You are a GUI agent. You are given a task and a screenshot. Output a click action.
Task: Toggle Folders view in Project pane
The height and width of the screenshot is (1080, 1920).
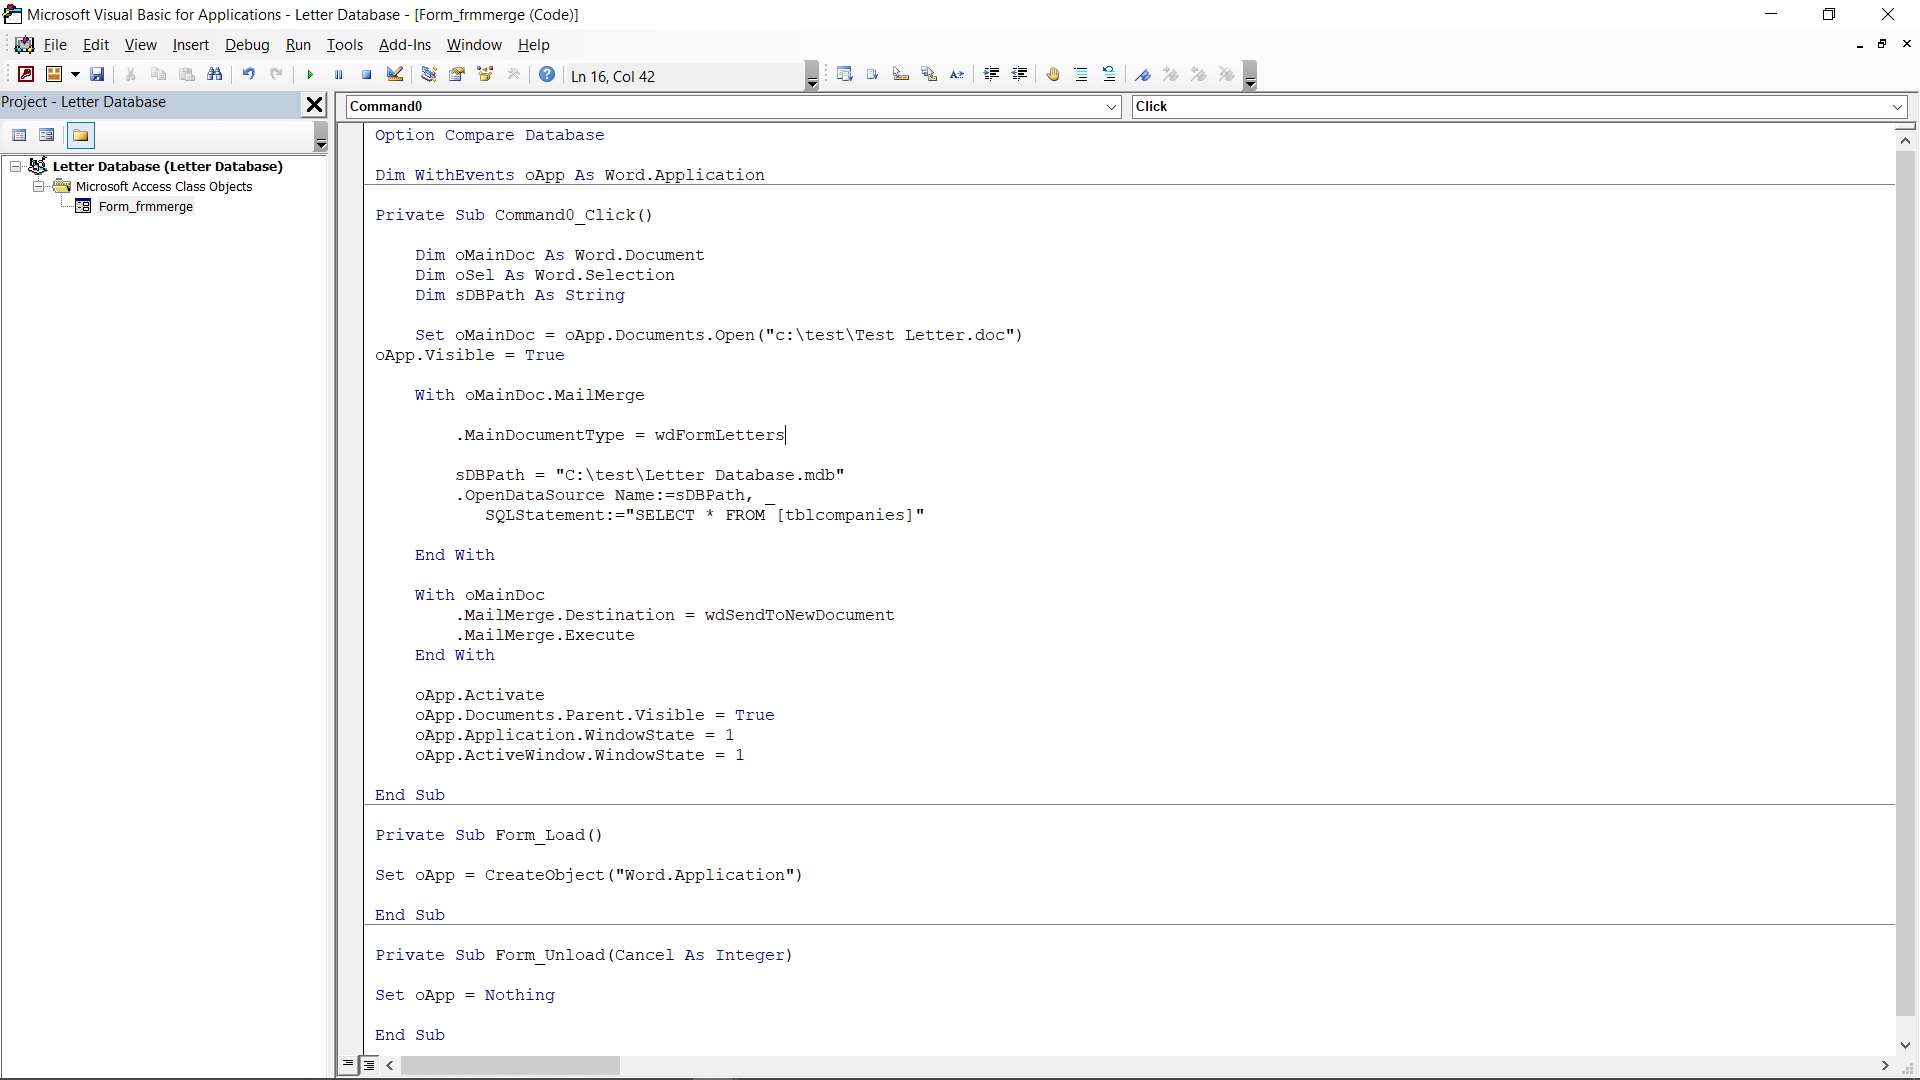[81, 135]
